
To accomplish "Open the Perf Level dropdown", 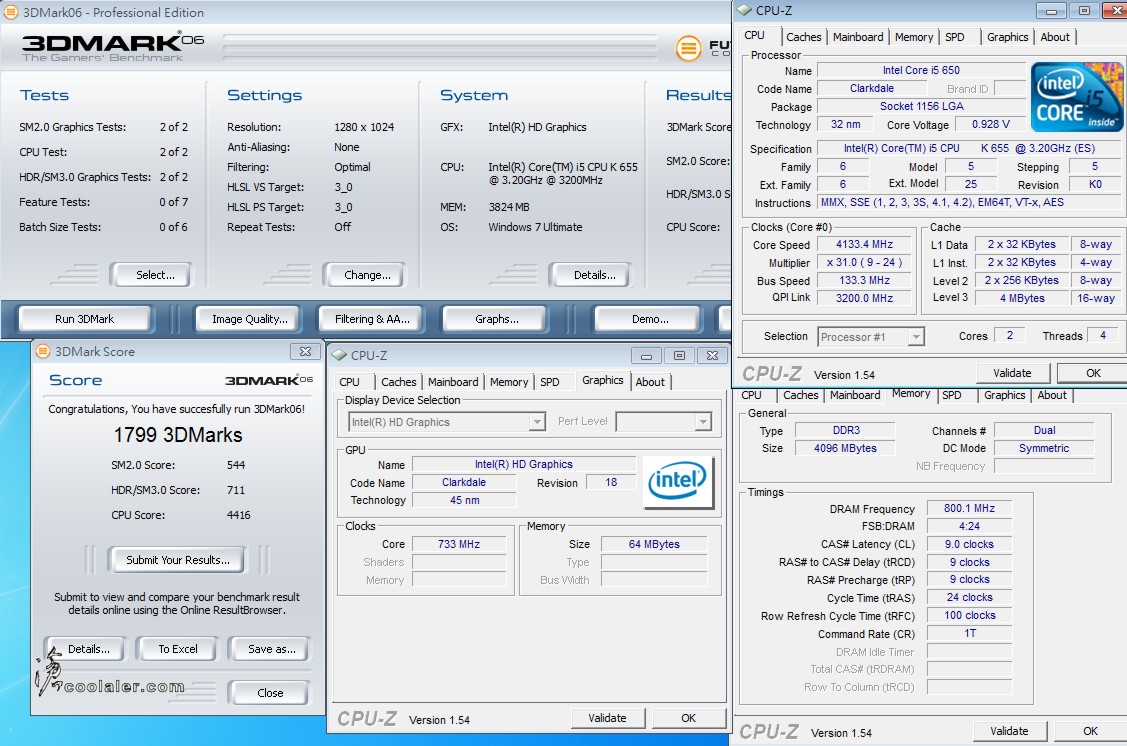I will (x=703, y=422).
